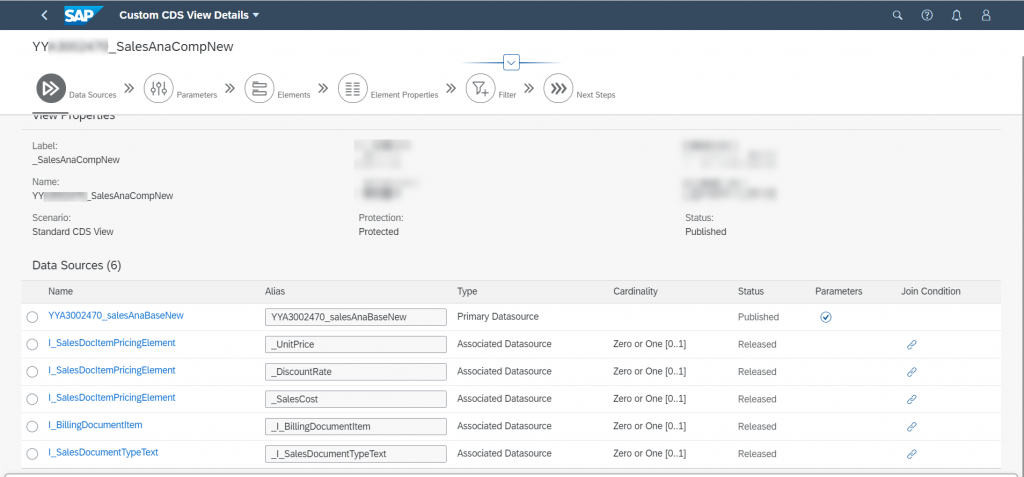Select the Next Steps icon

click(x=558, y=88)
